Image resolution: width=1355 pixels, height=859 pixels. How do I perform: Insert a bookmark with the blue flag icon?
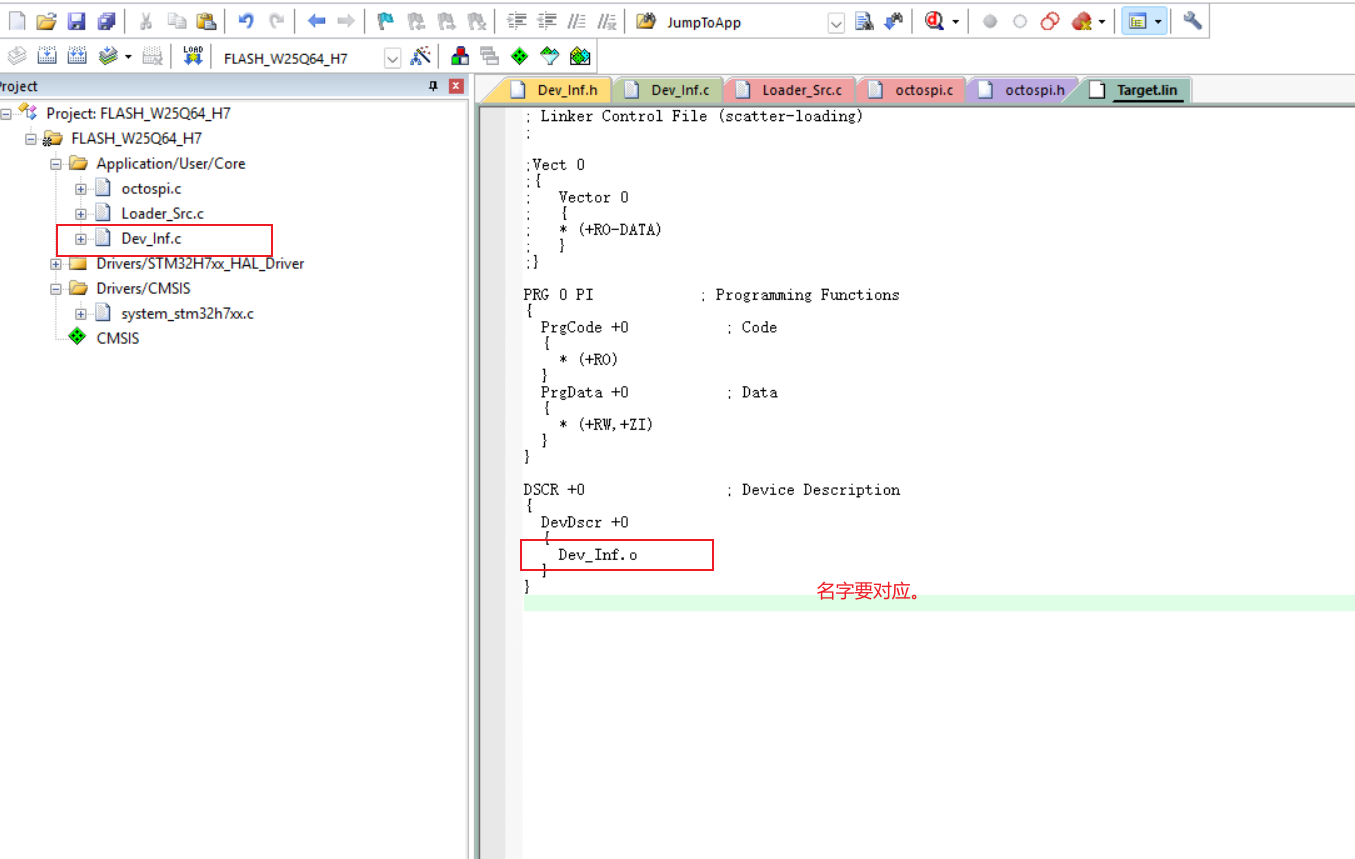[385, 21]
